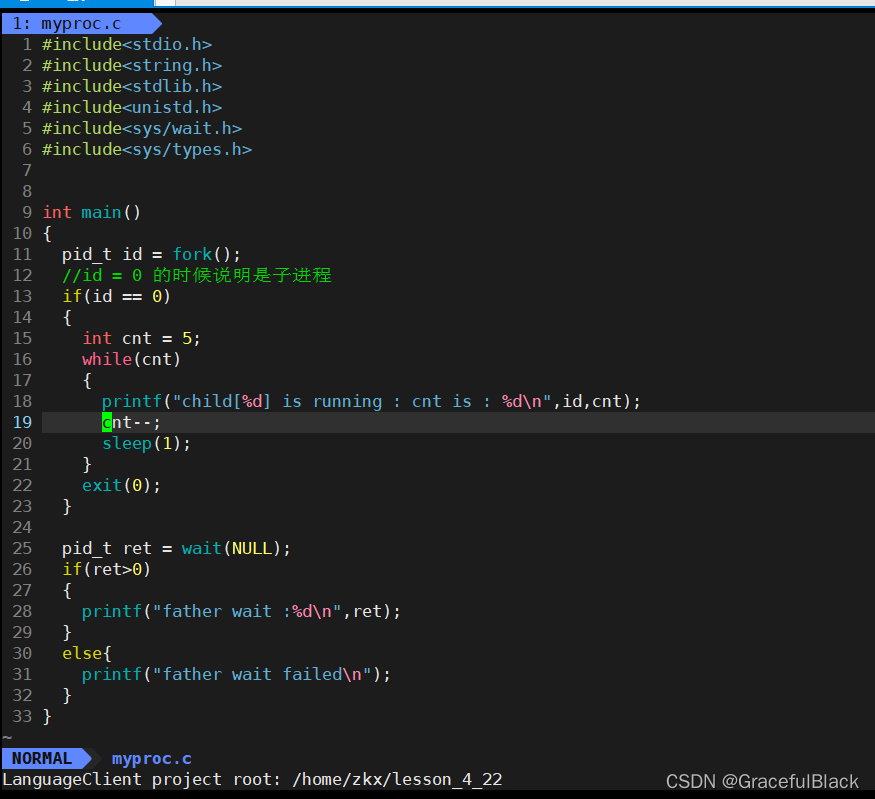
Task: Click the 'LanguageClient project root' message
Action: (252, 779)
